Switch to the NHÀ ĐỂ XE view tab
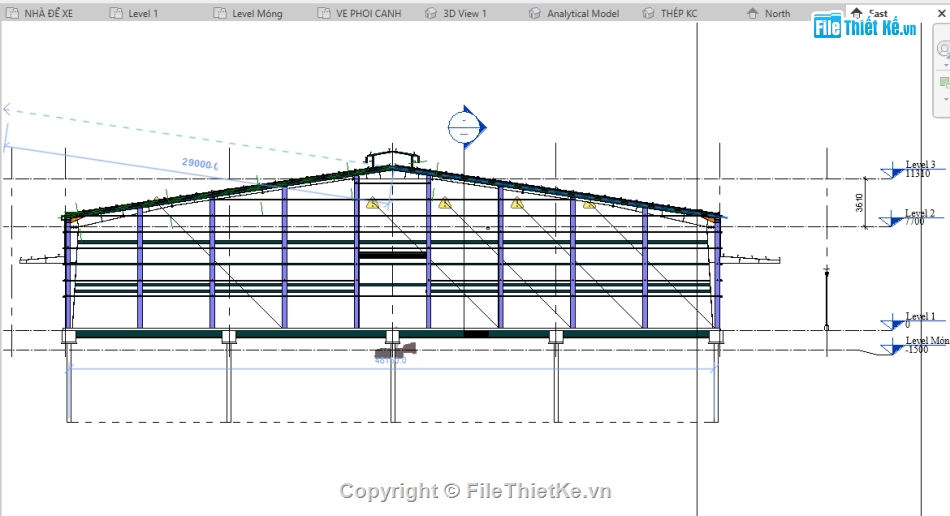This screenshot has height=516, width=950. click(x=41, y=13)
